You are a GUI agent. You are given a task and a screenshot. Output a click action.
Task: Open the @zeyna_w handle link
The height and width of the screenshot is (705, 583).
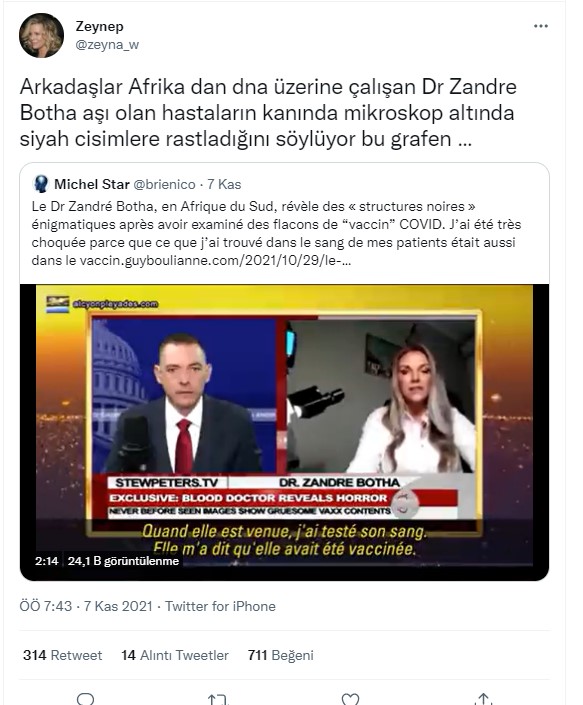pos(107,45)
